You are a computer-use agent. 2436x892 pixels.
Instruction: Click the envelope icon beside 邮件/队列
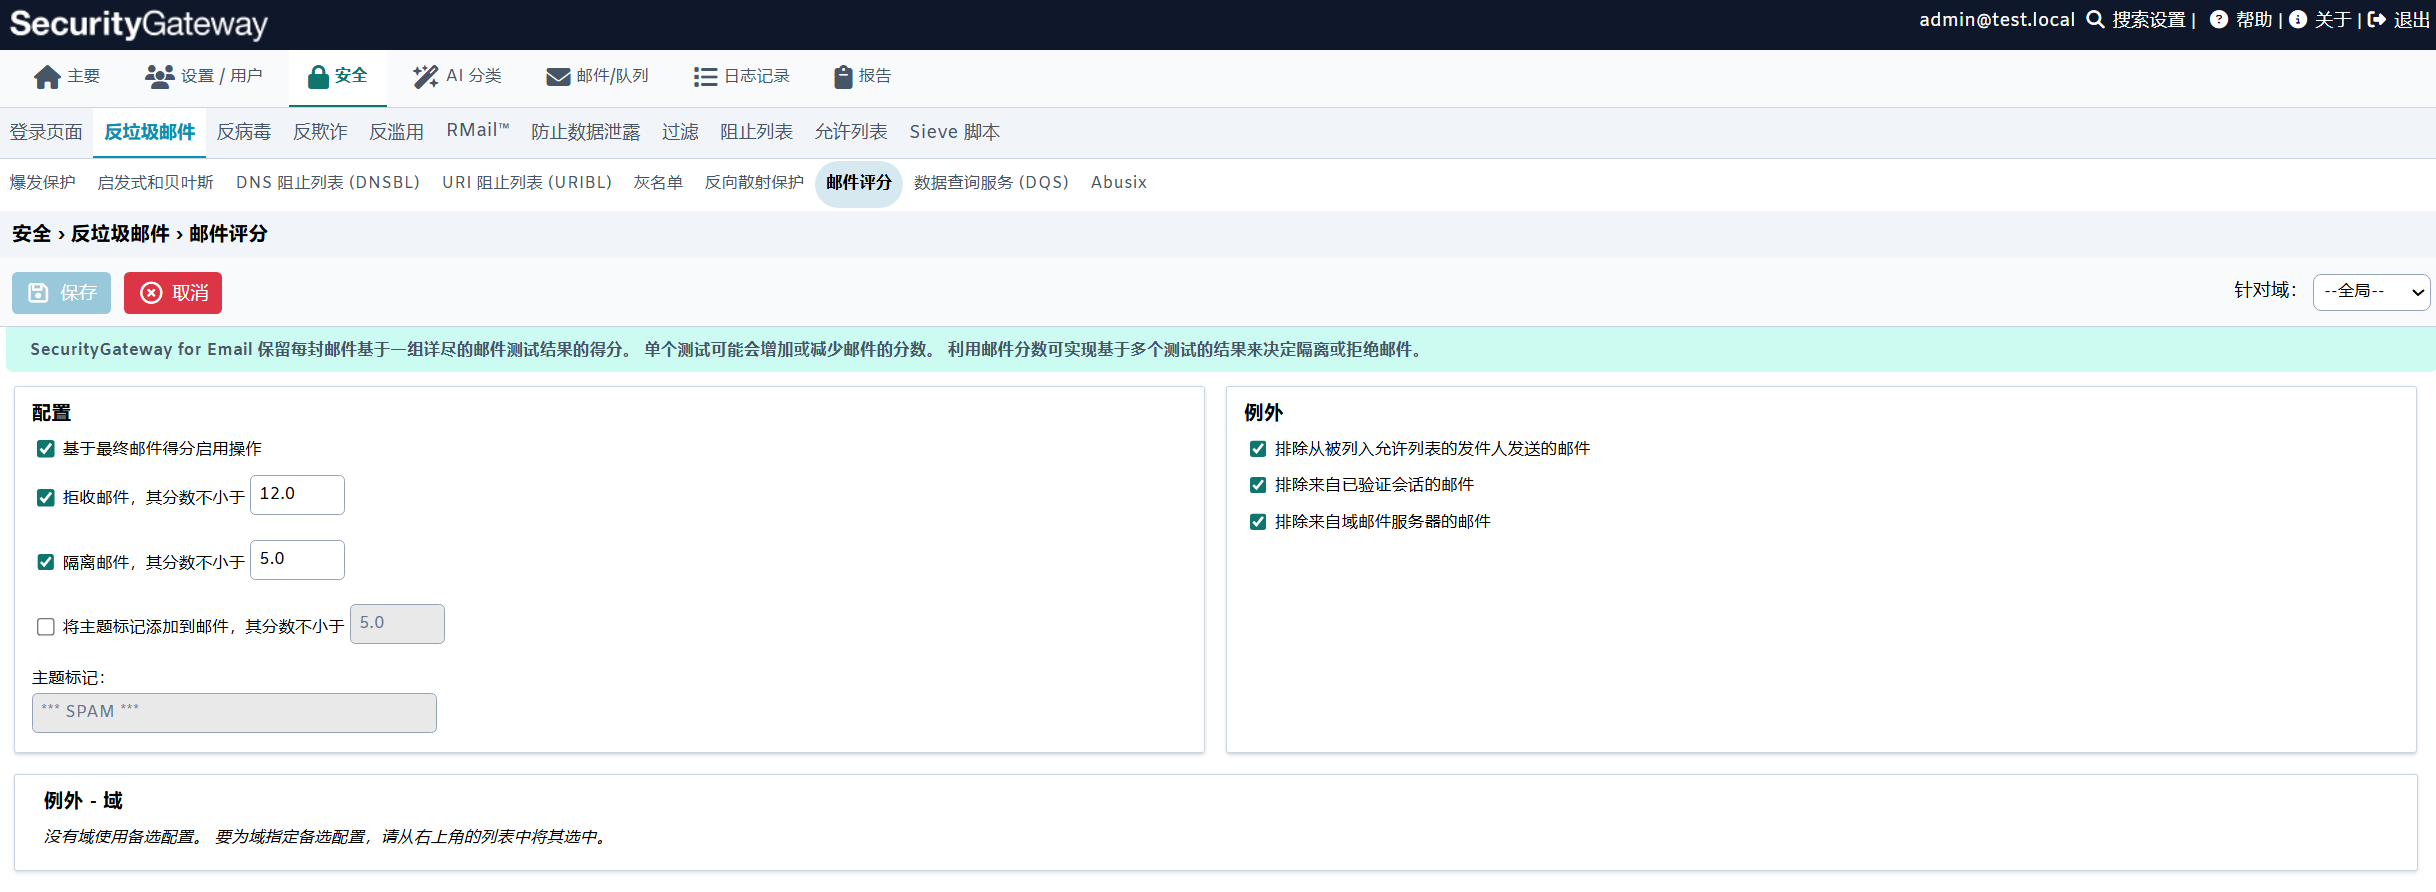click(558, 77)
